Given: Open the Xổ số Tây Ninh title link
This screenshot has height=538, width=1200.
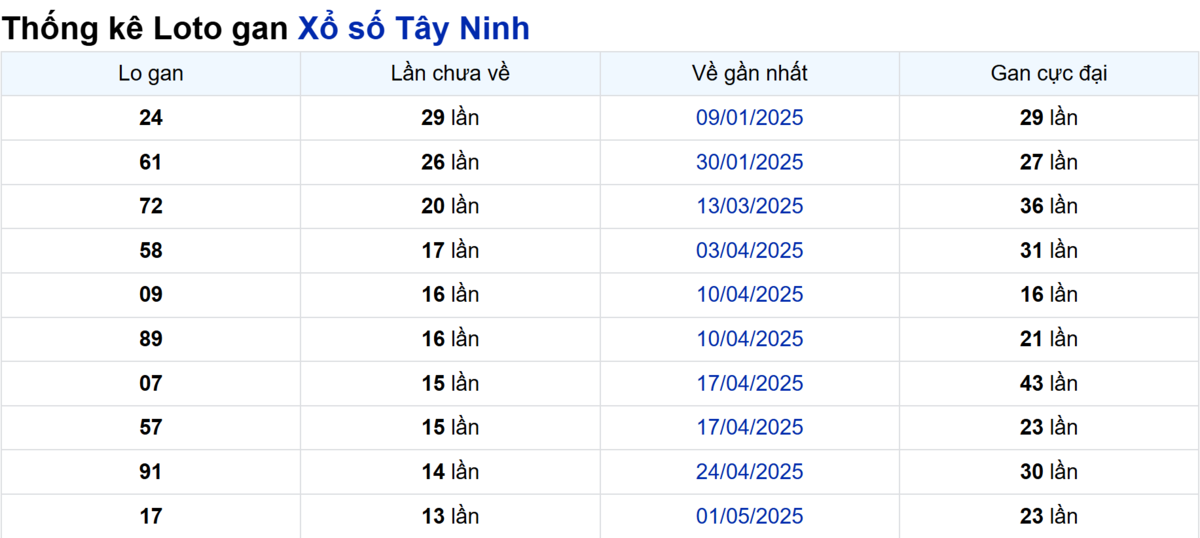Looking at the screenshot, I should (414, 29).
